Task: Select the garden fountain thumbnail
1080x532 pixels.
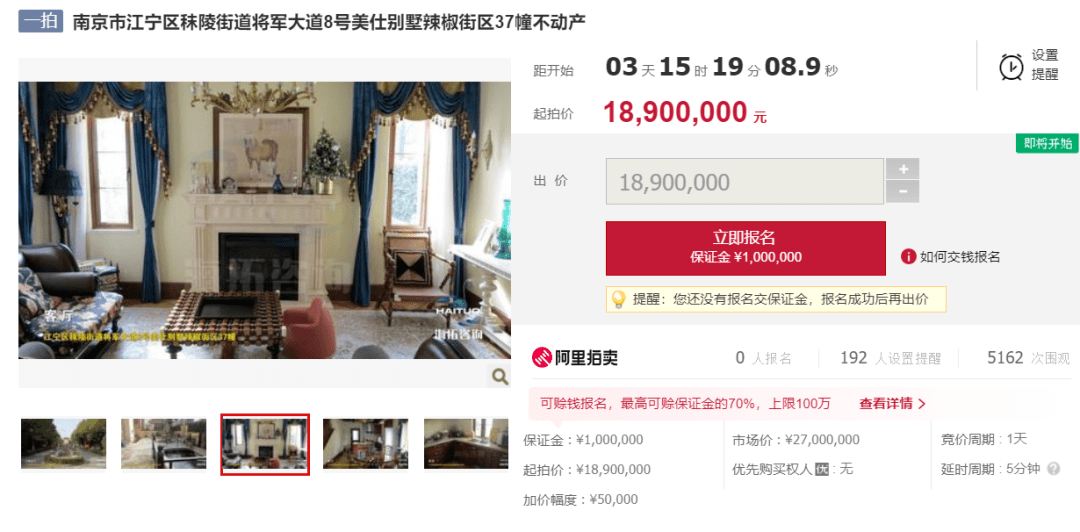Action: point(63,444)
